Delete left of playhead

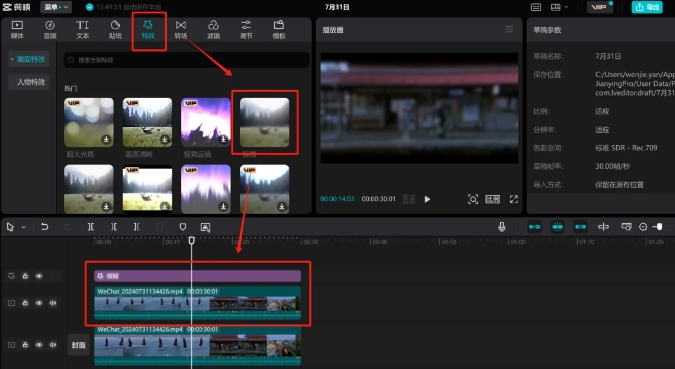(x=114, y=227)
